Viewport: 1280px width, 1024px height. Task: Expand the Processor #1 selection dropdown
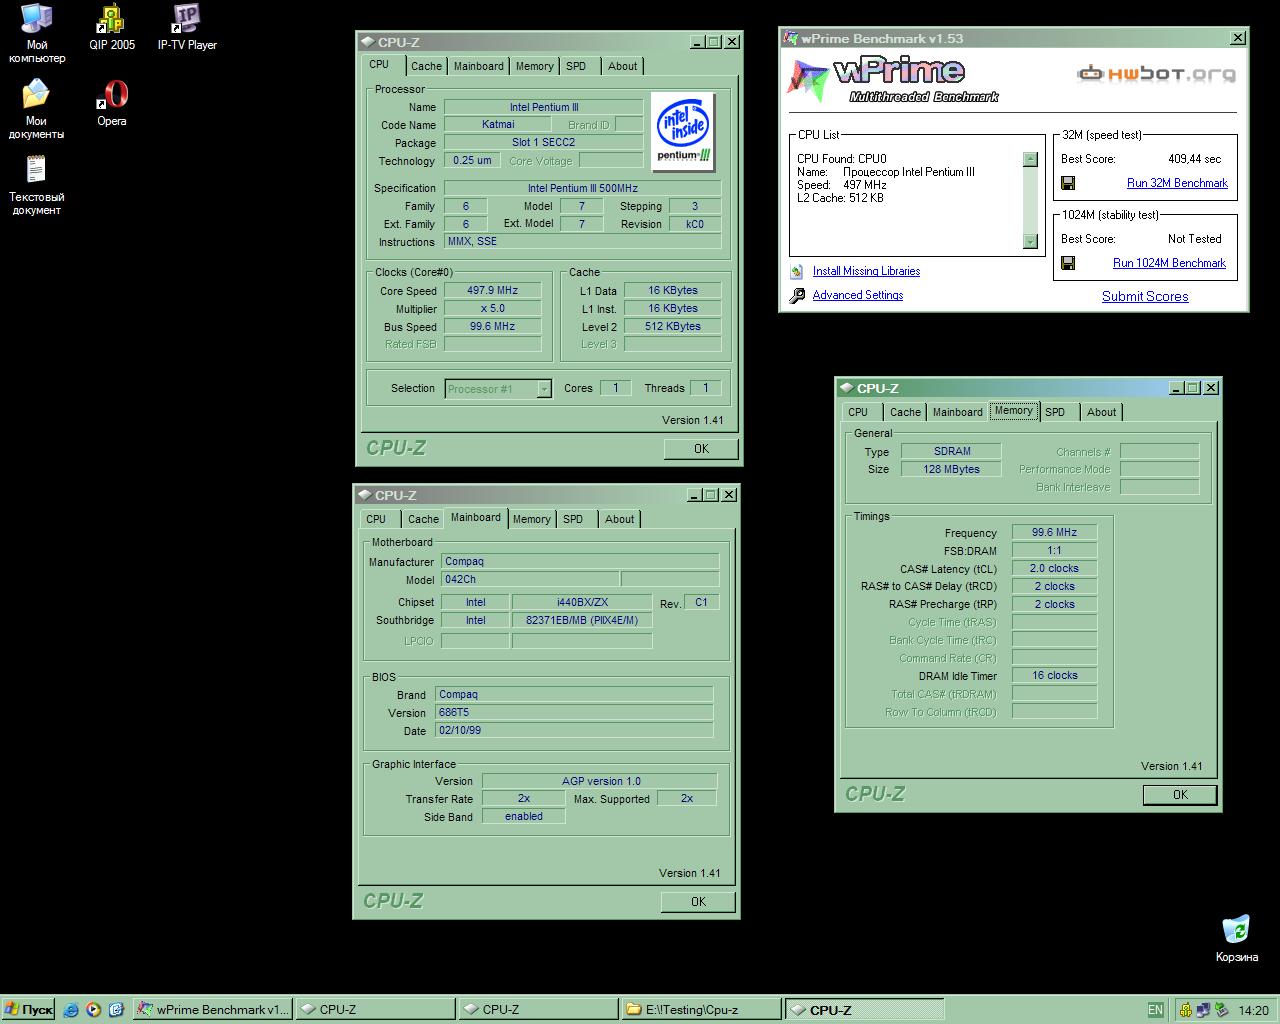[x=544, y=389]
